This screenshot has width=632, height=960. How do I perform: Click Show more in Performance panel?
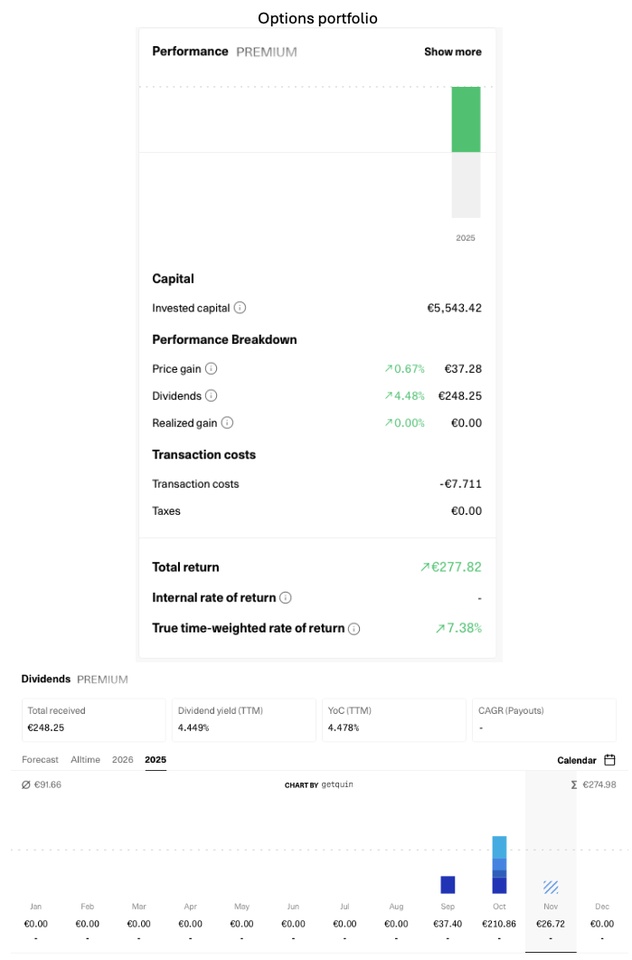(452, 52)
